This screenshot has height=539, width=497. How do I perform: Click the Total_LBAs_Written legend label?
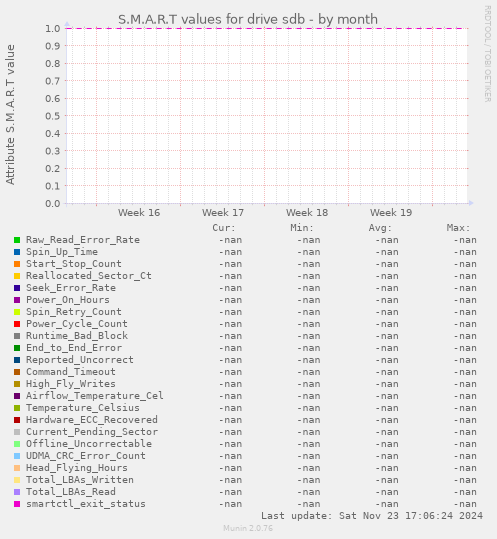click(80, 480)
